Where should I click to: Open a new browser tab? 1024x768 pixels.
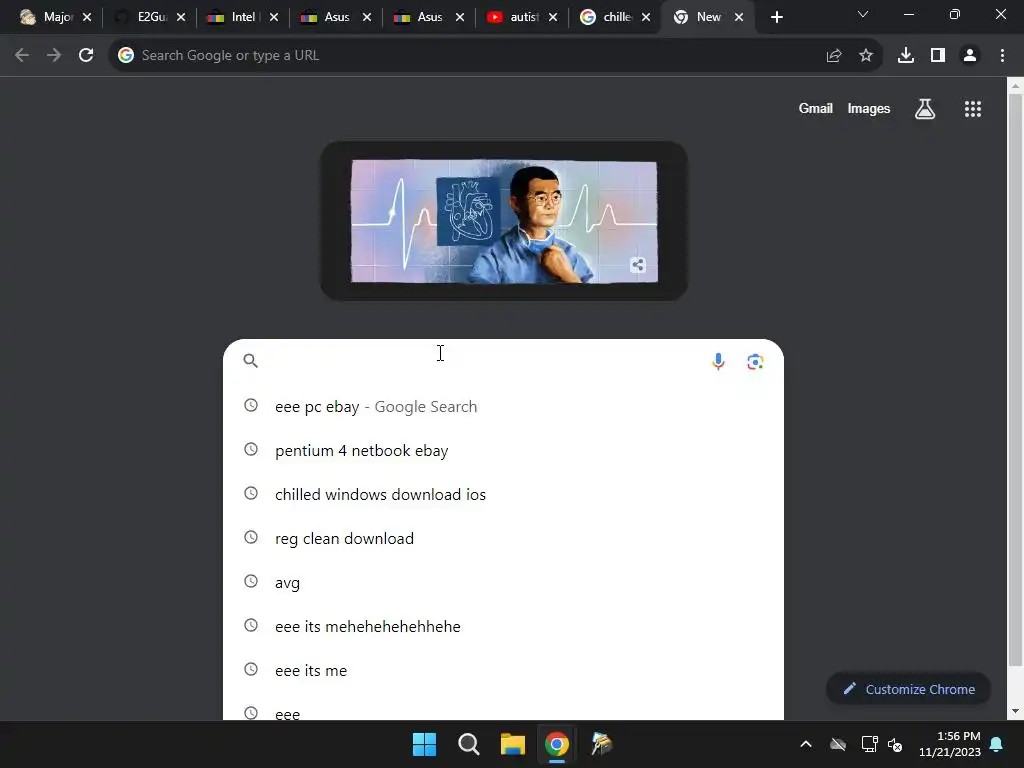tap(776, 18)
